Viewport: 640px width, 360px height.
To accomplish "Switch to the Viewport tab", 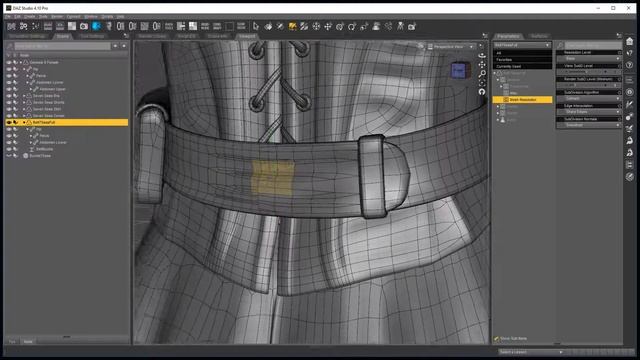I will (x=247, y=36).
